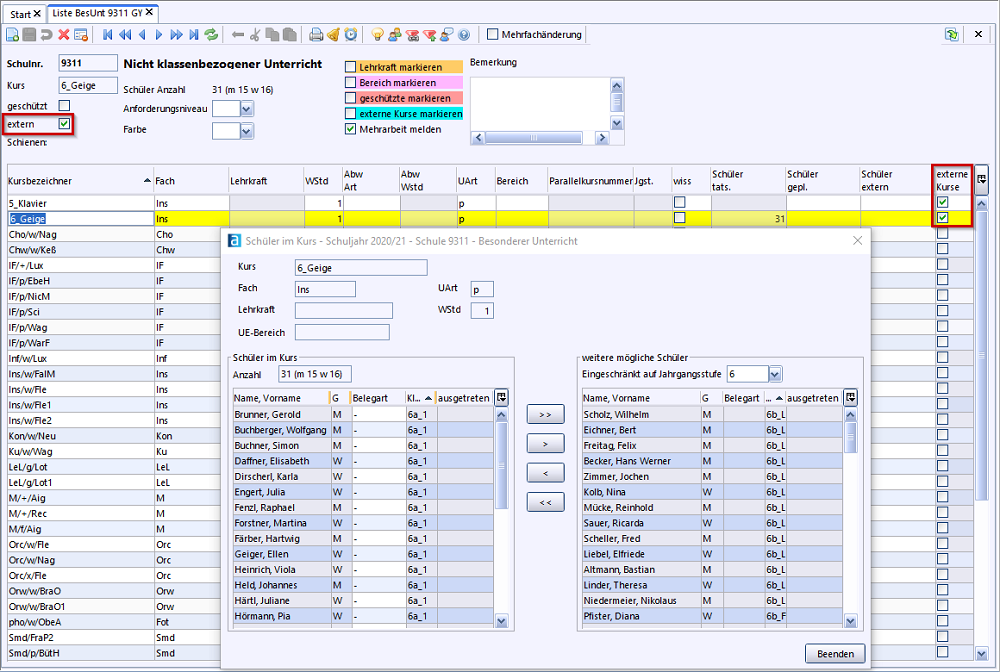Screen dimensions: 1000x672
Task: Go to previous record arrow
Action: tap(142, 34)
